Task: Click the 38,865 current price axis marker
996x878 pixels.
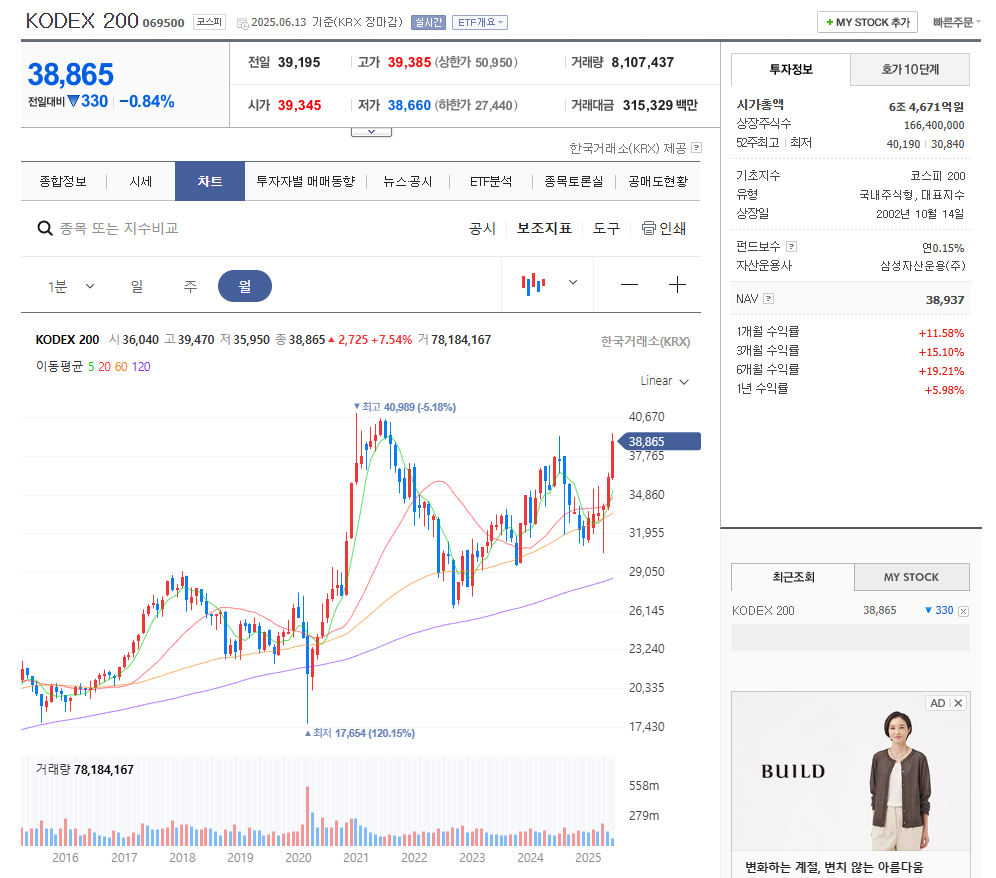Action: coord(659,441)
